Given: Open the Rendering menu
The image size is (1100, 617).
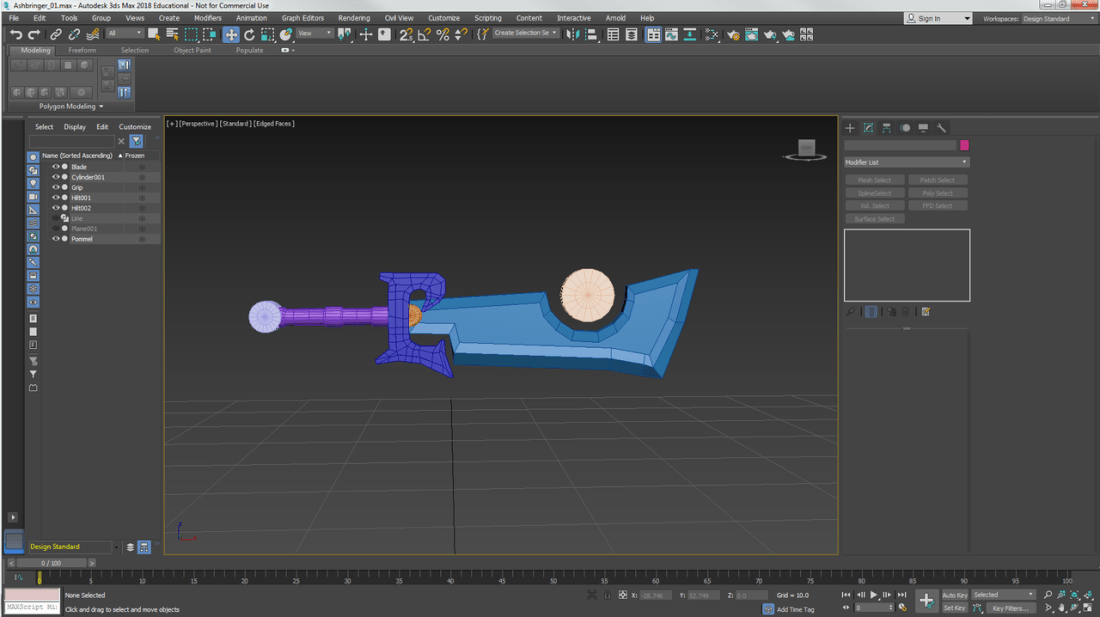Looking at the screenshot, I should click(x=353, y=18).
